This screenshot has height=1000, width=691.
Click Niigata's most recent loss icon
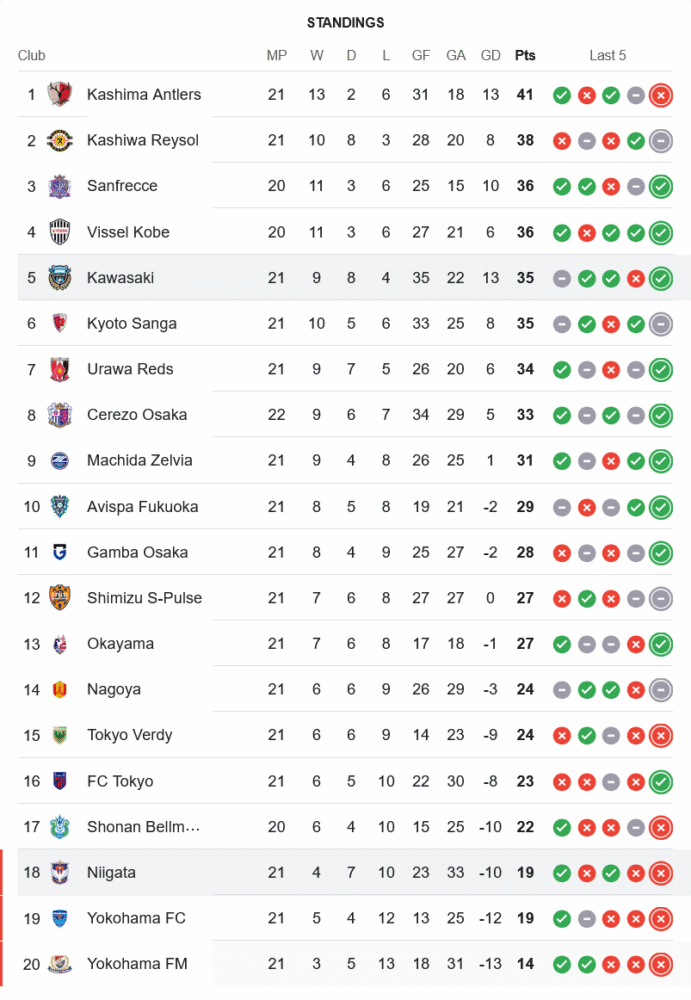pyautogui.click(x=660, y=873)
